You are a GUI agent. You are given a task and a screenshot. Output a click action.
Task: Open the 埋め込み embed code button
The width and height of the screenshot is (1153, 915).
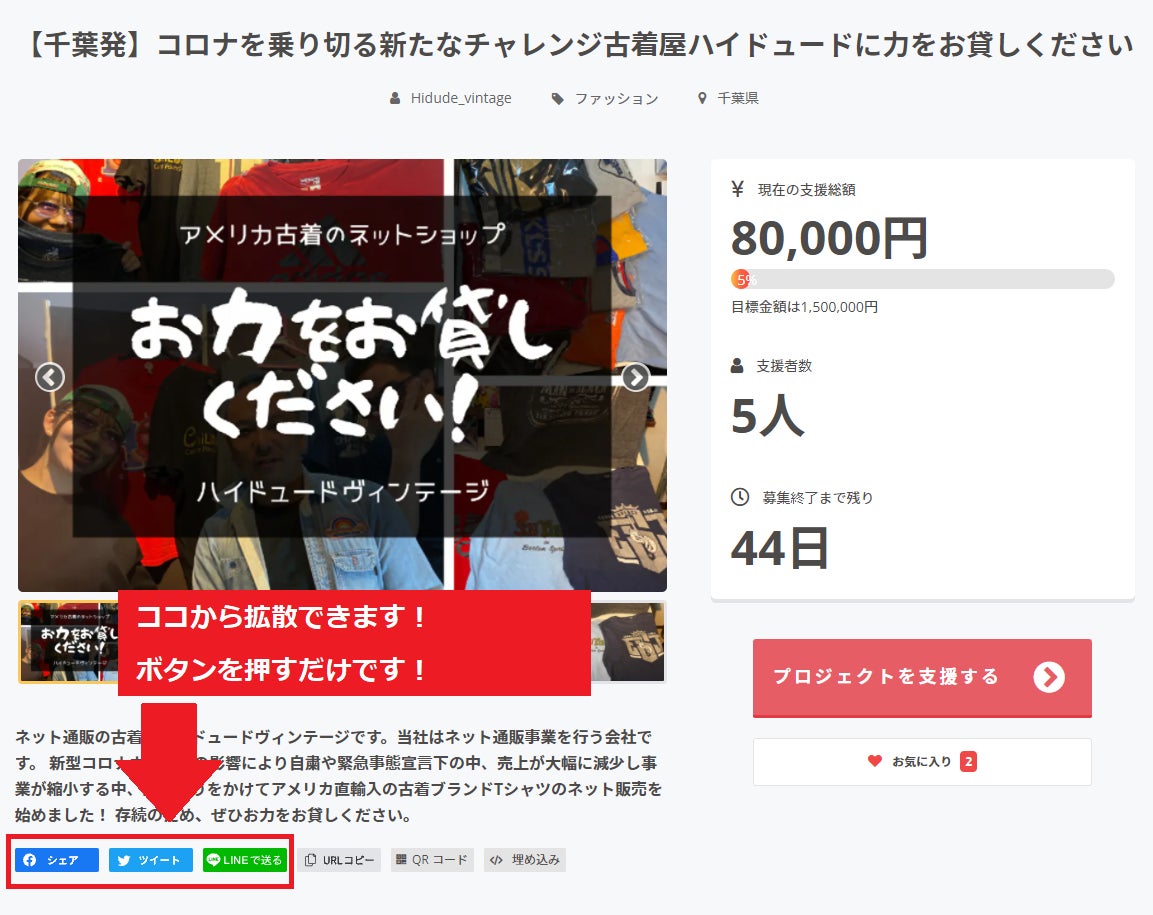525,860
